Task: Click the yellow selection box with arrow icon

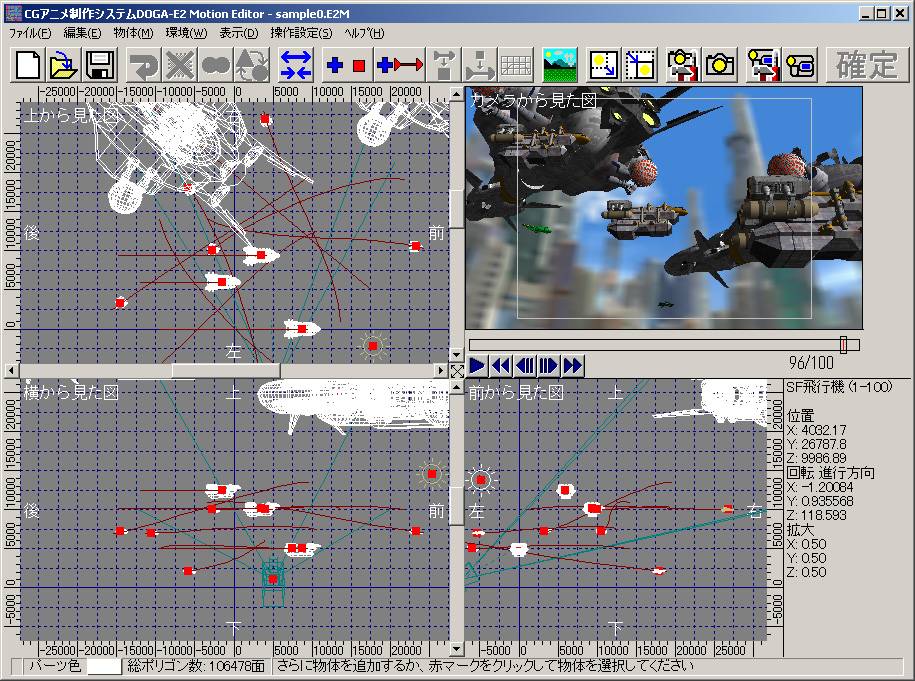Action: coord(604,66)
